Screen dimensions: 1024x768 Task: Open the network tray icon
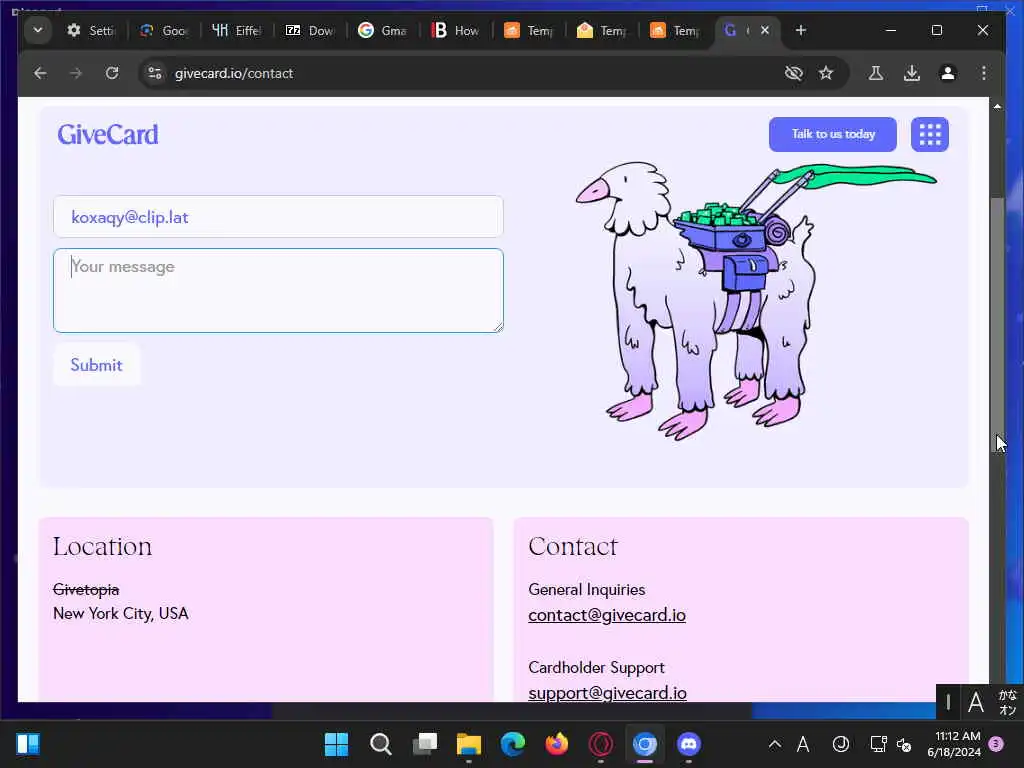878,744
